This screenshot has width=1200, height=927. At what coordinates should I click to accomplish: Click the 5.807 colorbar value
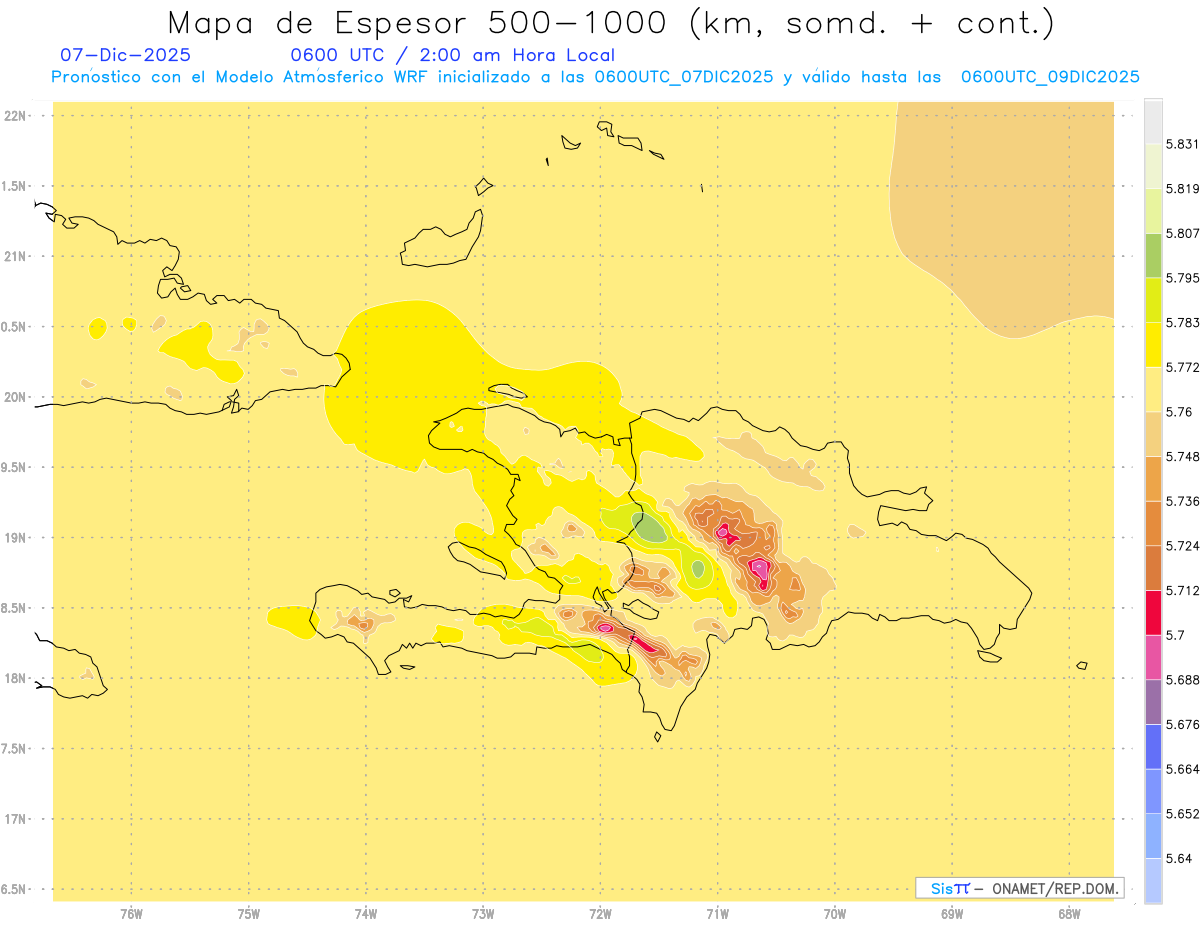click(1183, 233)
